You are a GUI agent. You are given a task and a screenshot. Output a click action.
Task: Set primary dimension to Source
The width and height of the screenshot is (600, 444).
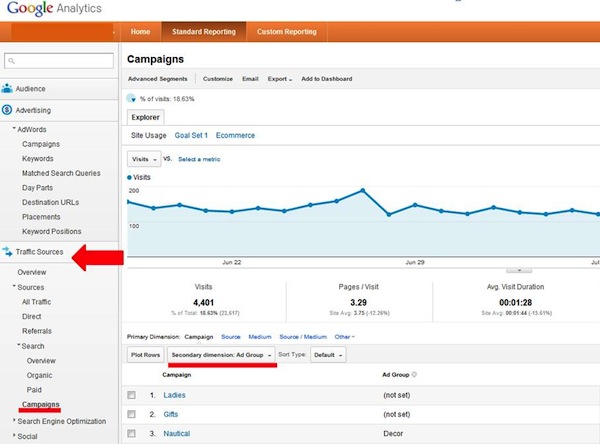231,337
